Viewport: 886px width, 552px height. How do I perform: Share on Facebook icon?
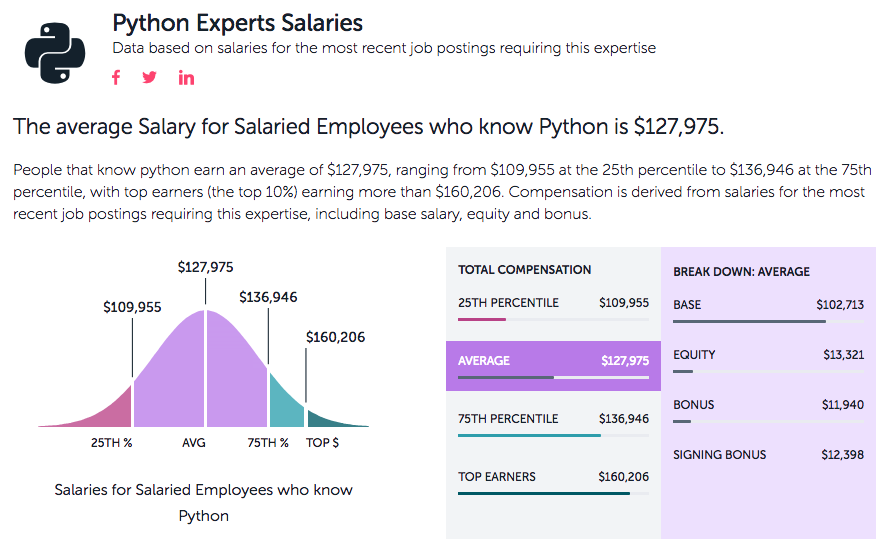(116, 78)
